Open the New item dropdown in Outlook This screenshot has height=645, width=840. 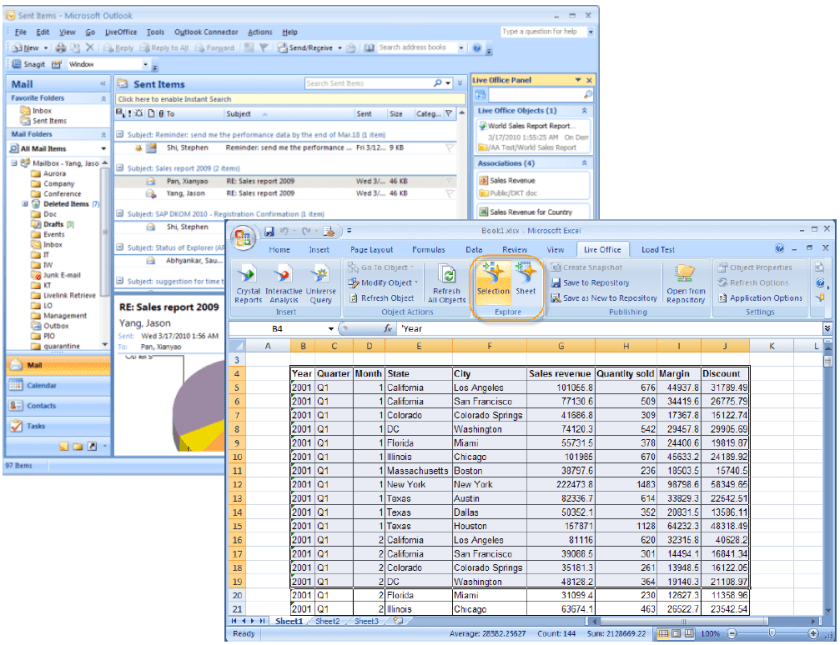click(x=46, y=48)
